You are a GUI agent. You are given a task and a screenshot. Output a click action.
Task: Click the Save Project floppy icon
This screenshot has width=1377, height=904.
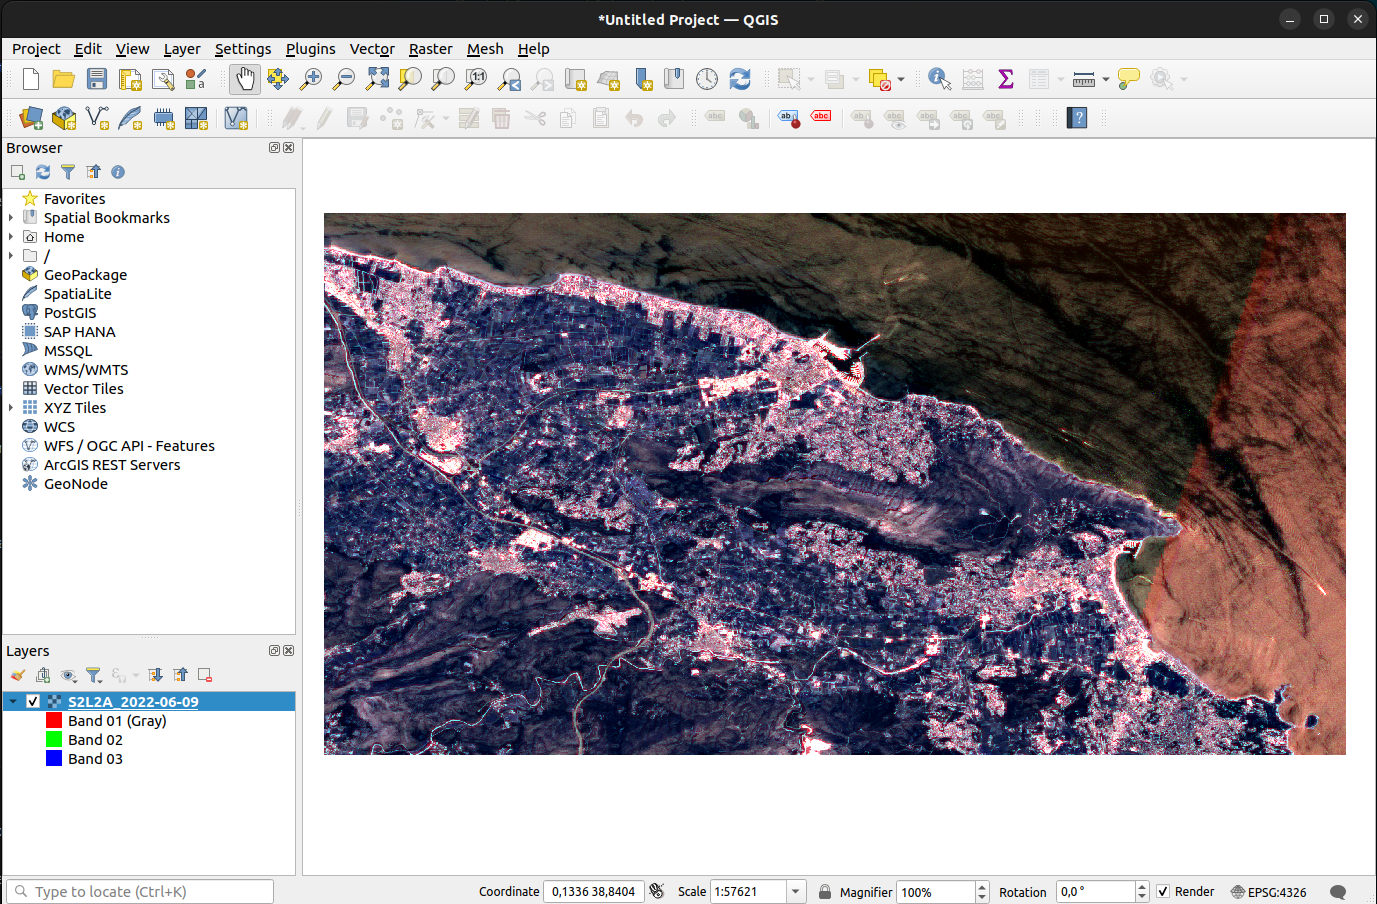[x=97, y=79]
